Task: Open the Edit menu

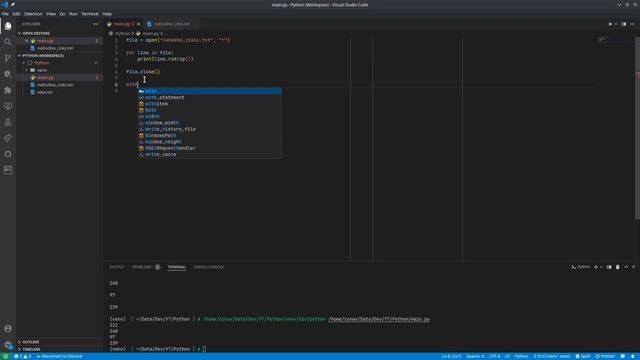Action: click(x=16, y=14)
